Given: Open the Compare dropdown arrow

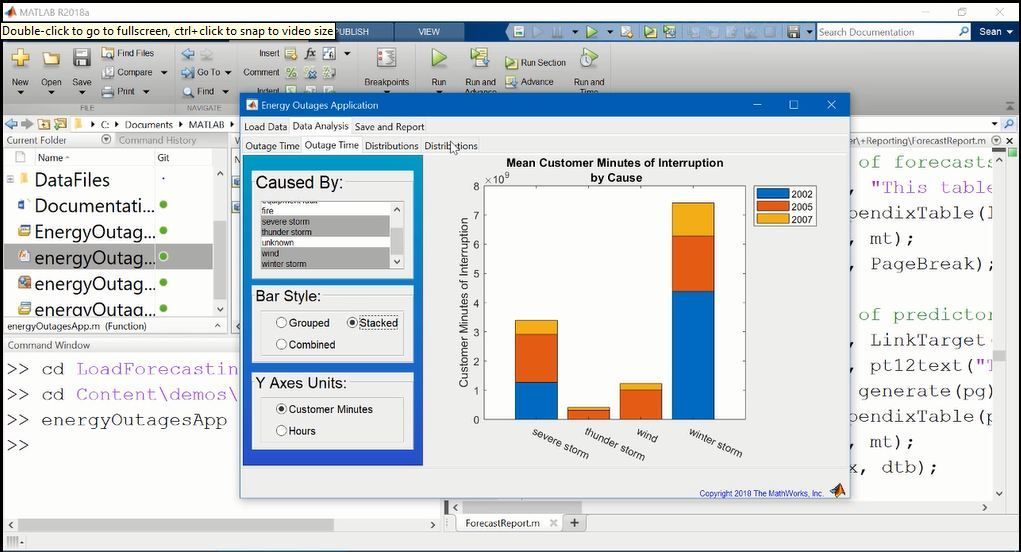Looking at the screenshot, I should 164,72.
